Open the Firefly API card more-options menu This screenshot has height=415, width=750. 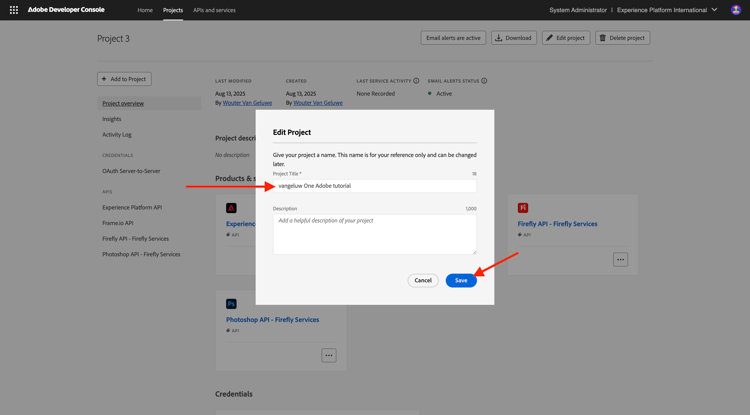pyautogui.click(x=620, y=260)
